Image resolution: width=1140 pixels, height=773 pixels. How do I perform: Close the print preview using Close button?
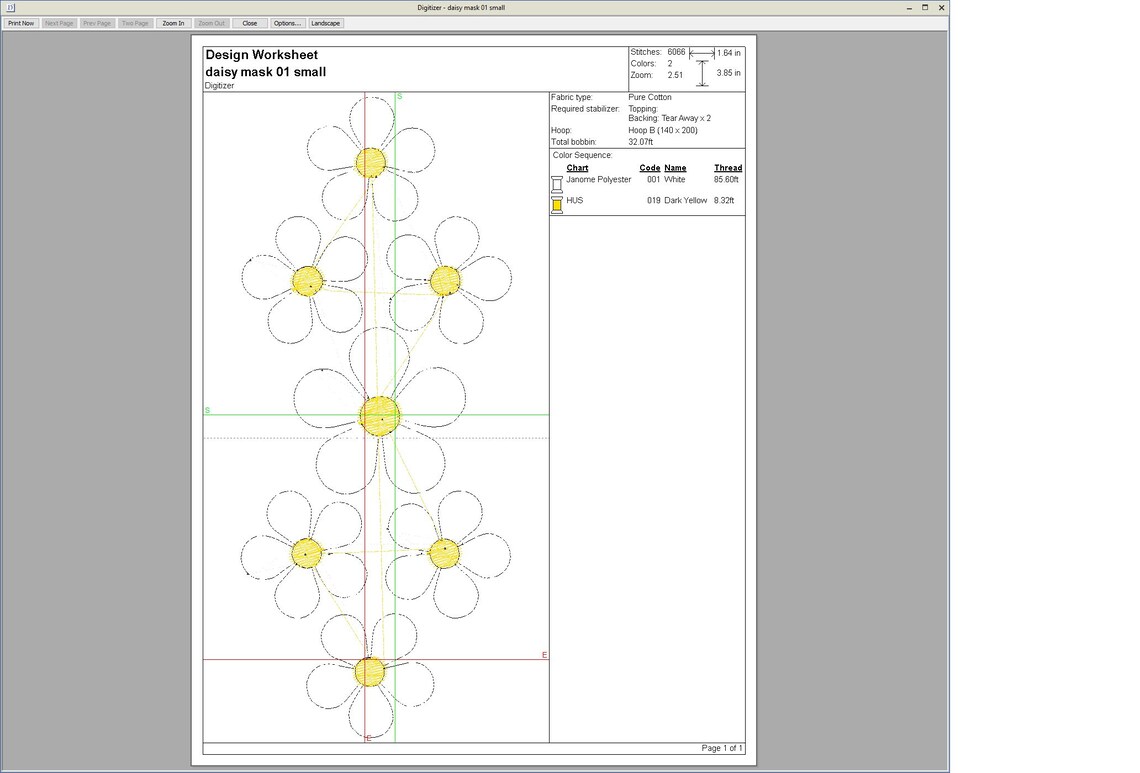click(249, 23)
